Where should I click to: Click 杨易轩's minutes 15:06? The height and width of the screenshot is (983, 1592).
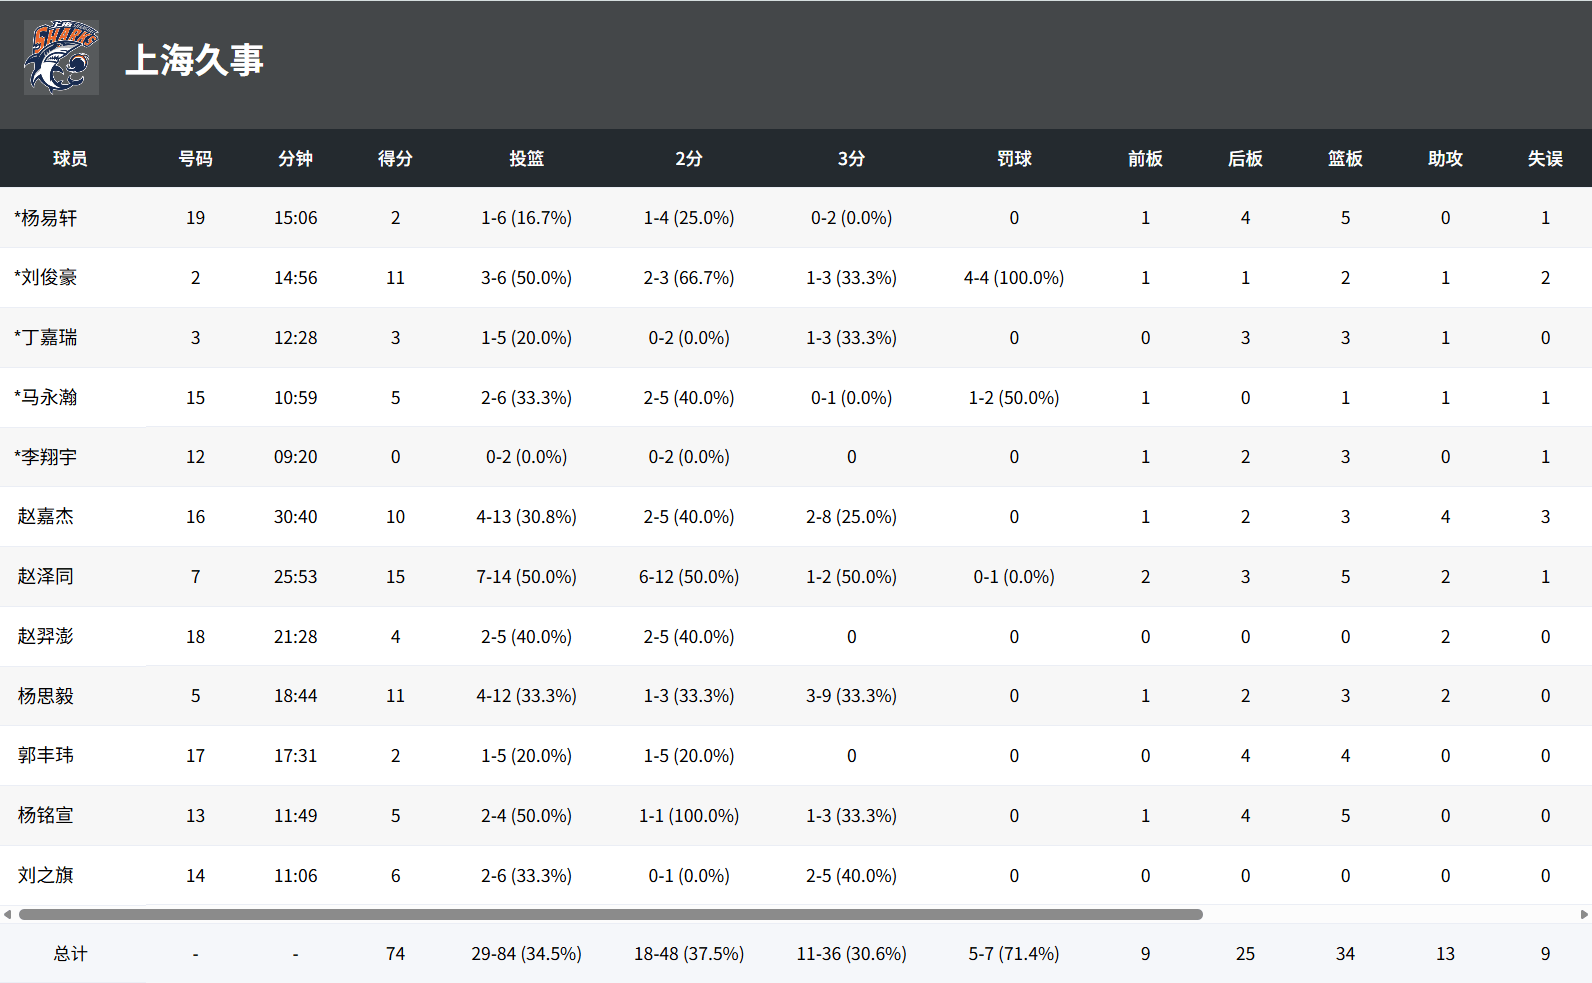[x=295, y=218]
